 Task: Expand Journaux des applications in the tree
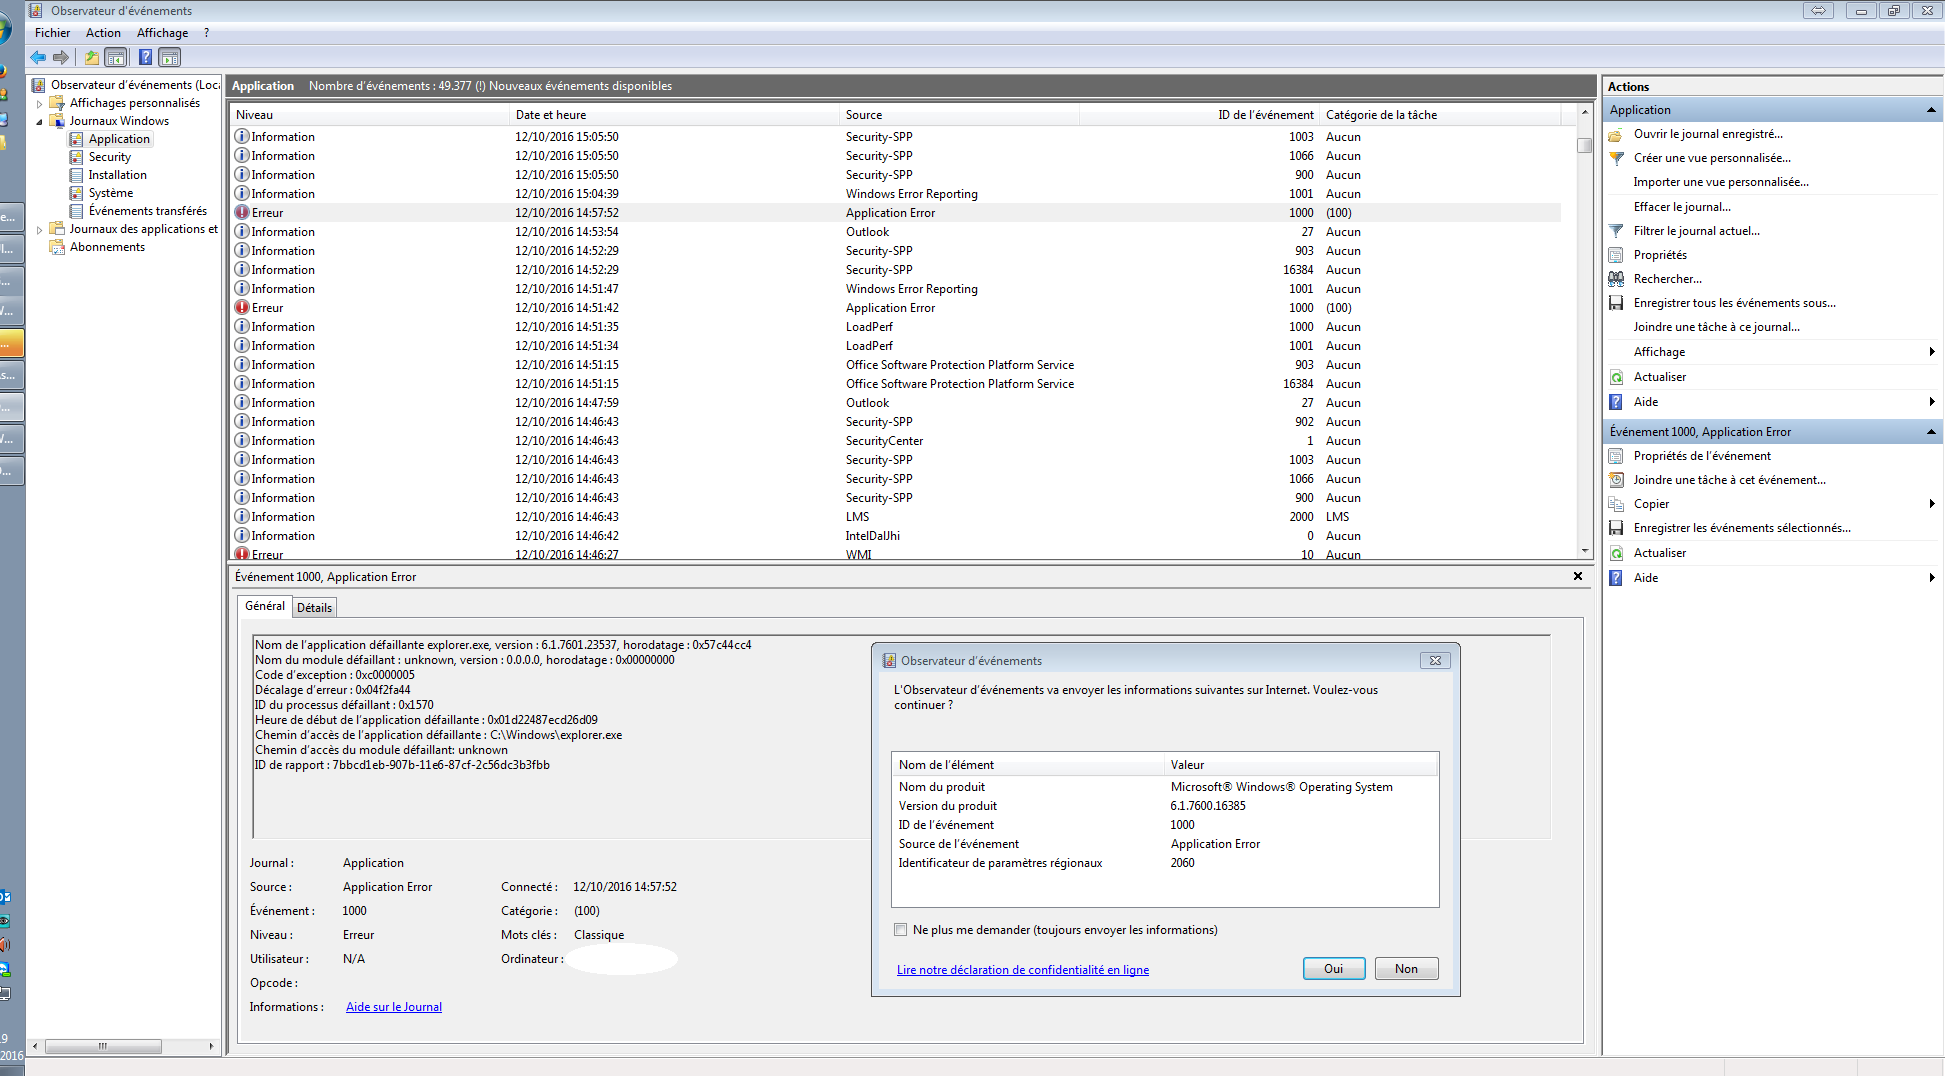tap(39, 228)
